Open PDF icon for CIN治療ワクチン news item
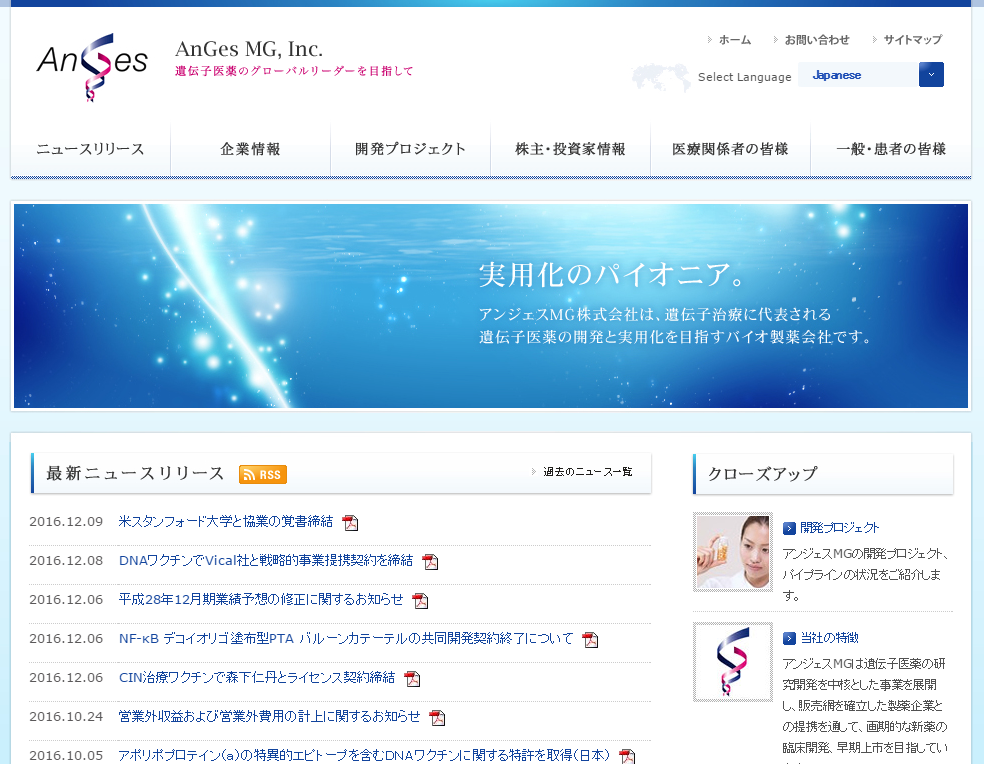The width and height of the screenshot is (984, 764). [x=412, y=678]
